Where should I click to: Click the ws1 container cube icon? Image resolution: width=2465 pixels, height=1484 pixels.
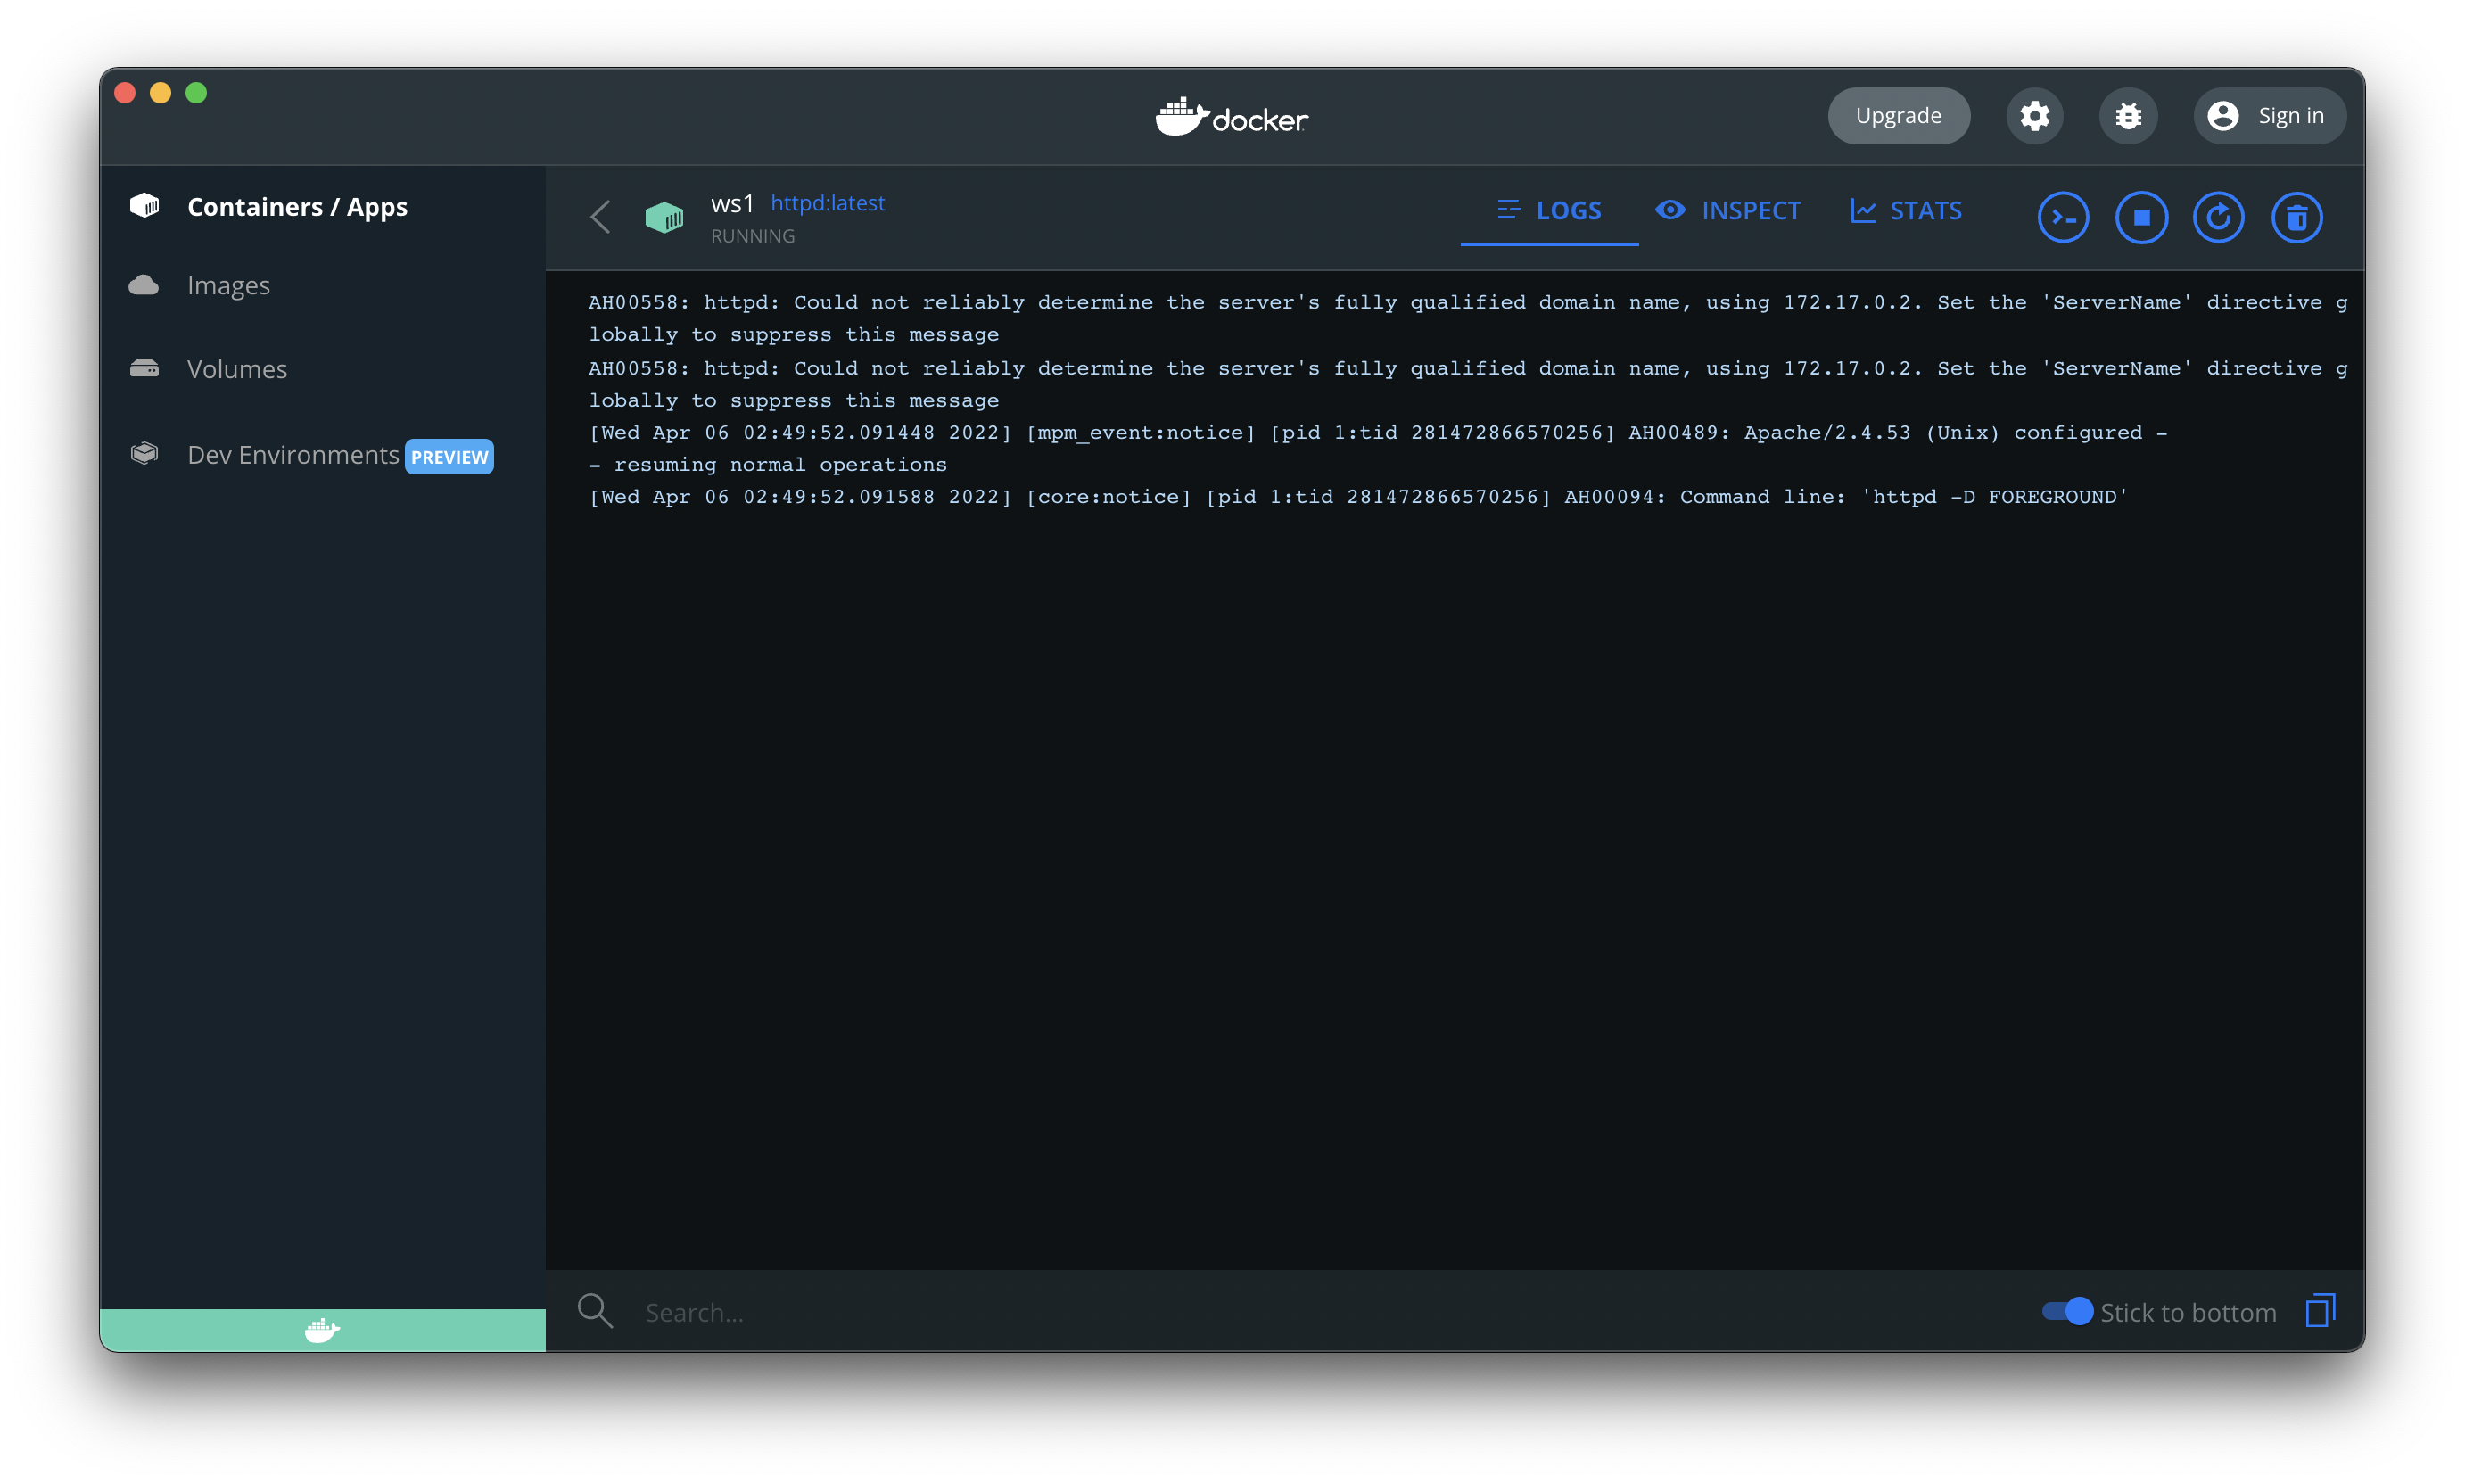(x=664, y=217)
